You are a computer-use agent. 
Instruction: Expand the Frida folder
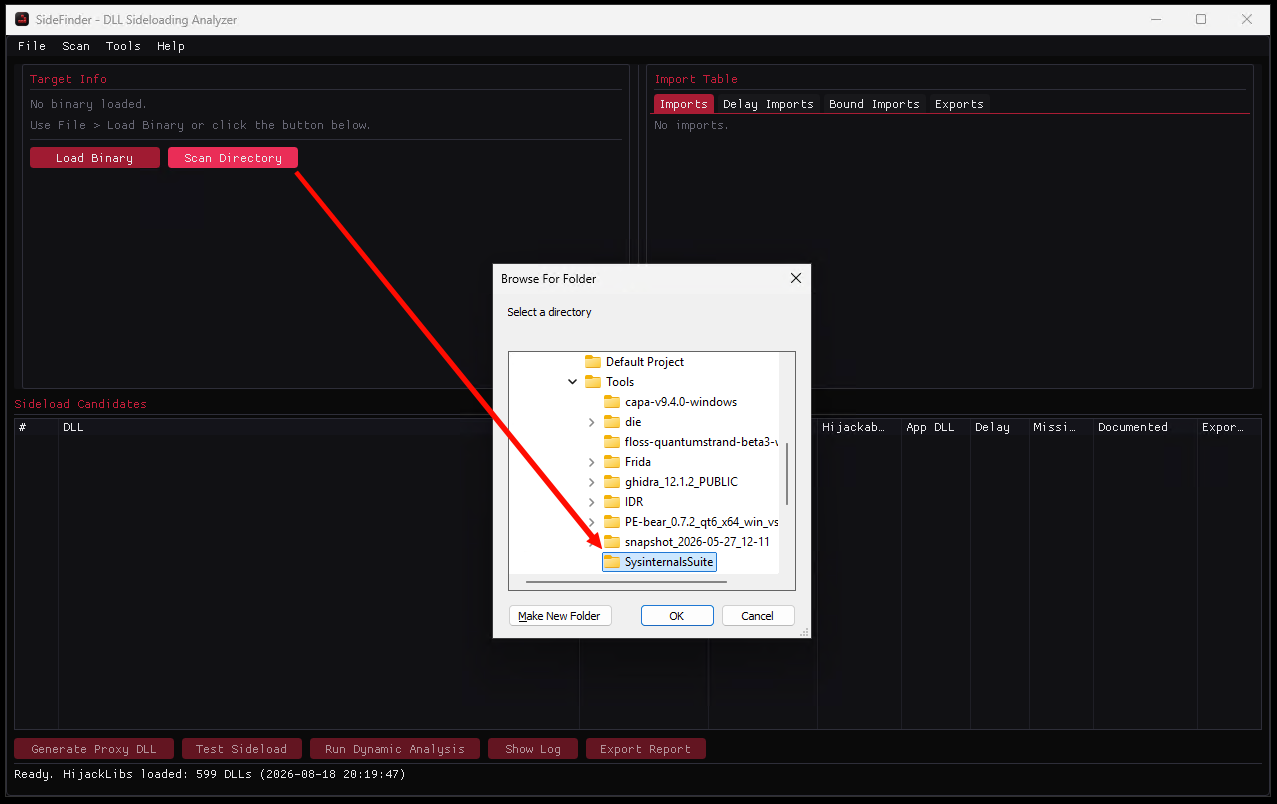coord(592,462)
